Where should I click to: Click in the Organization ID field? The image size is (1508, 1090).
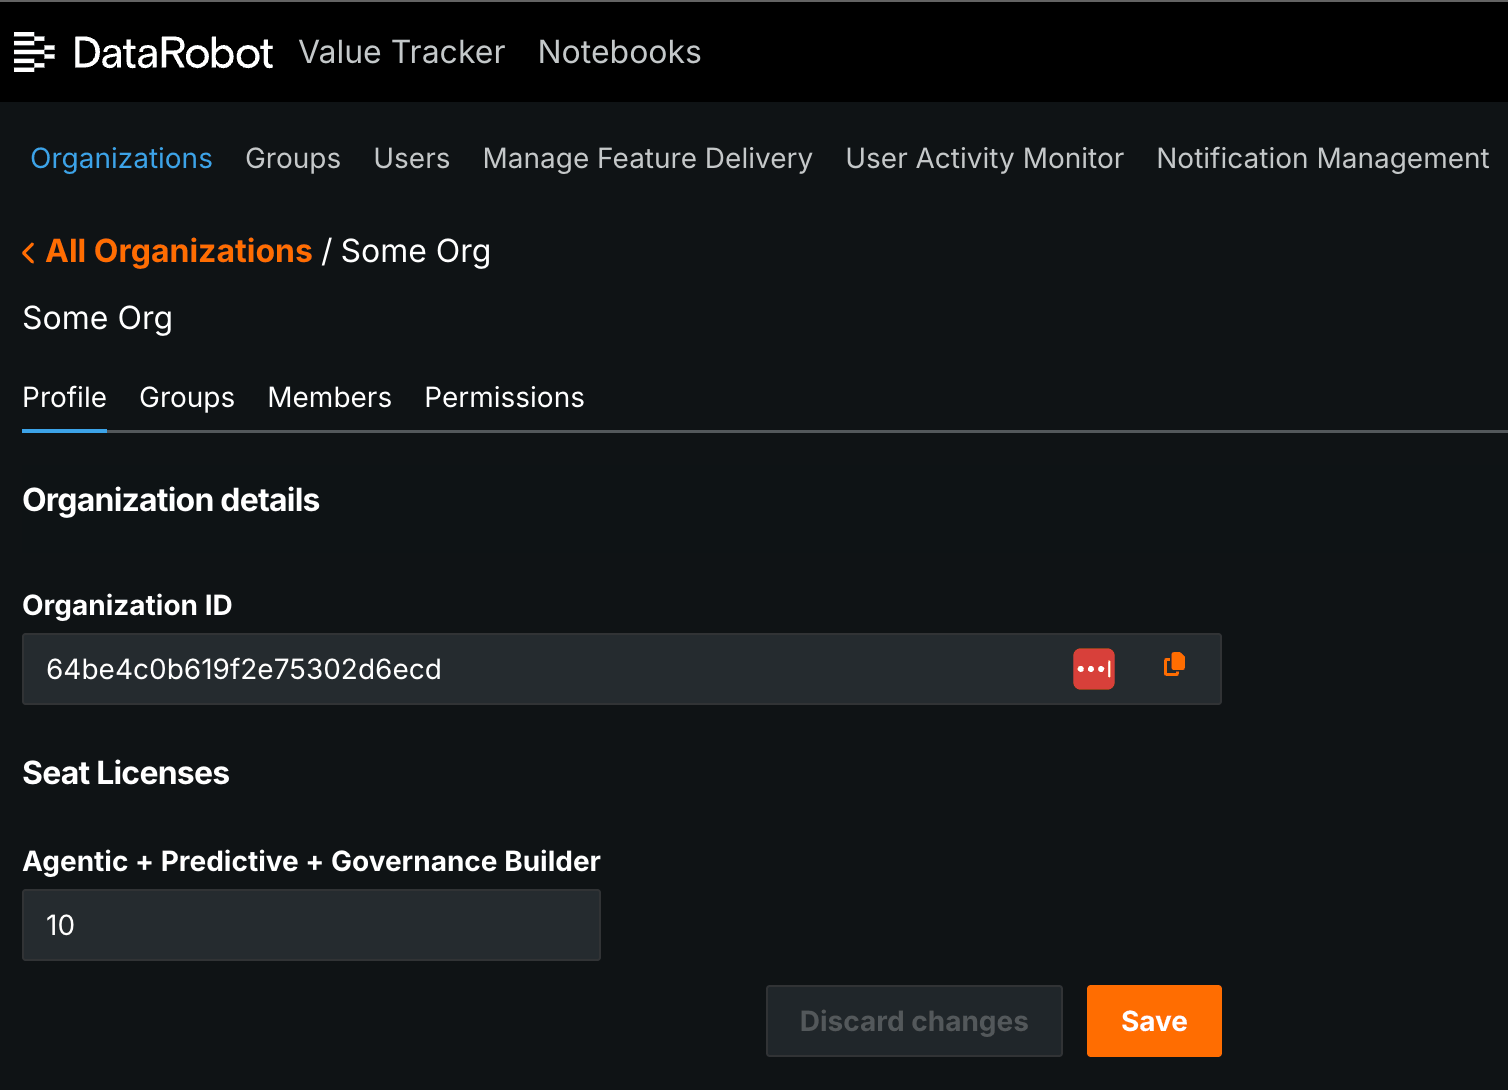[540, 669]
